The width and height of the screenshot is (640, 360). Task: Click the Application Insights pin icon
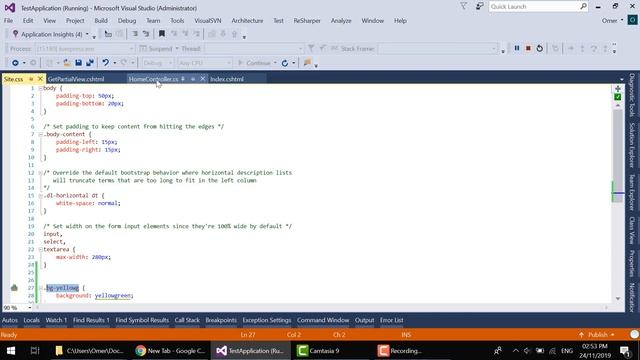pyautogui.click(x=16, y=34)
